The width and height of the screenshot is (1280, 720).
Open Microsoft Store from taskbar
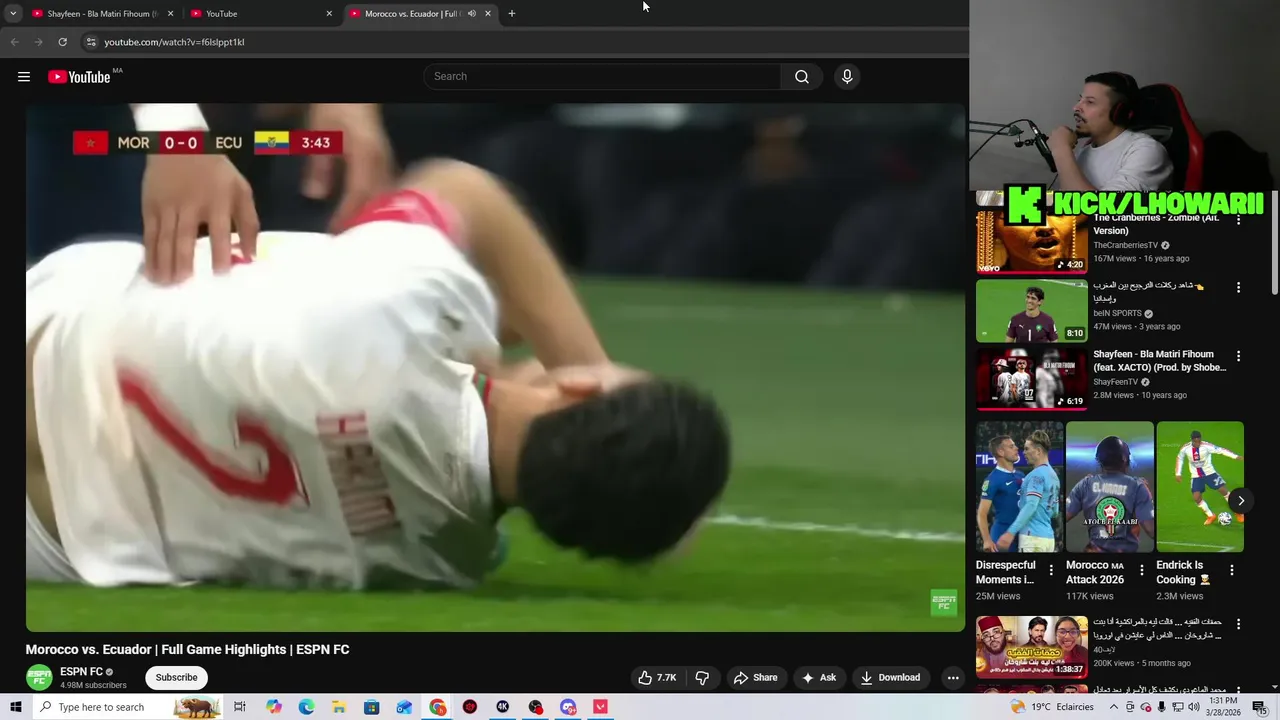pos(372,707)
